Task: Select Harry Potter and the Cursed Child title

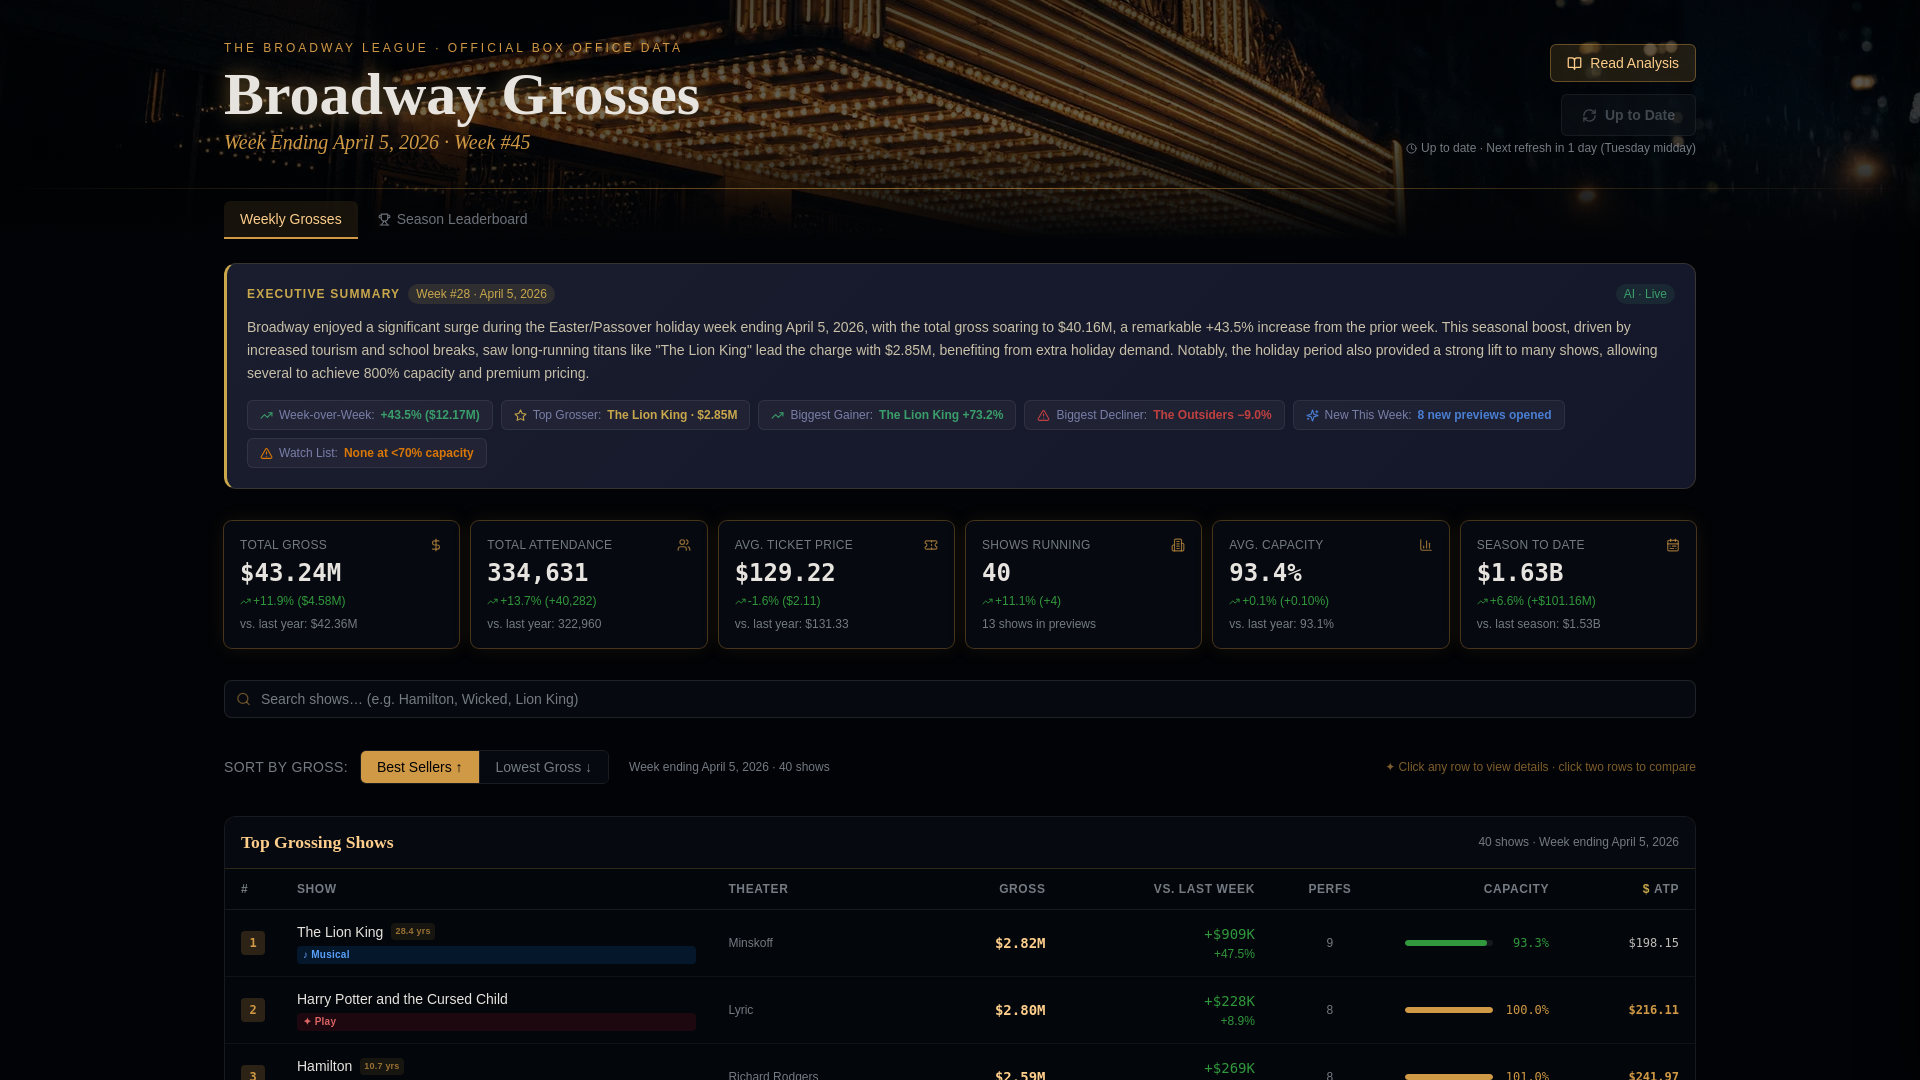Action: [x=402, y=999]
